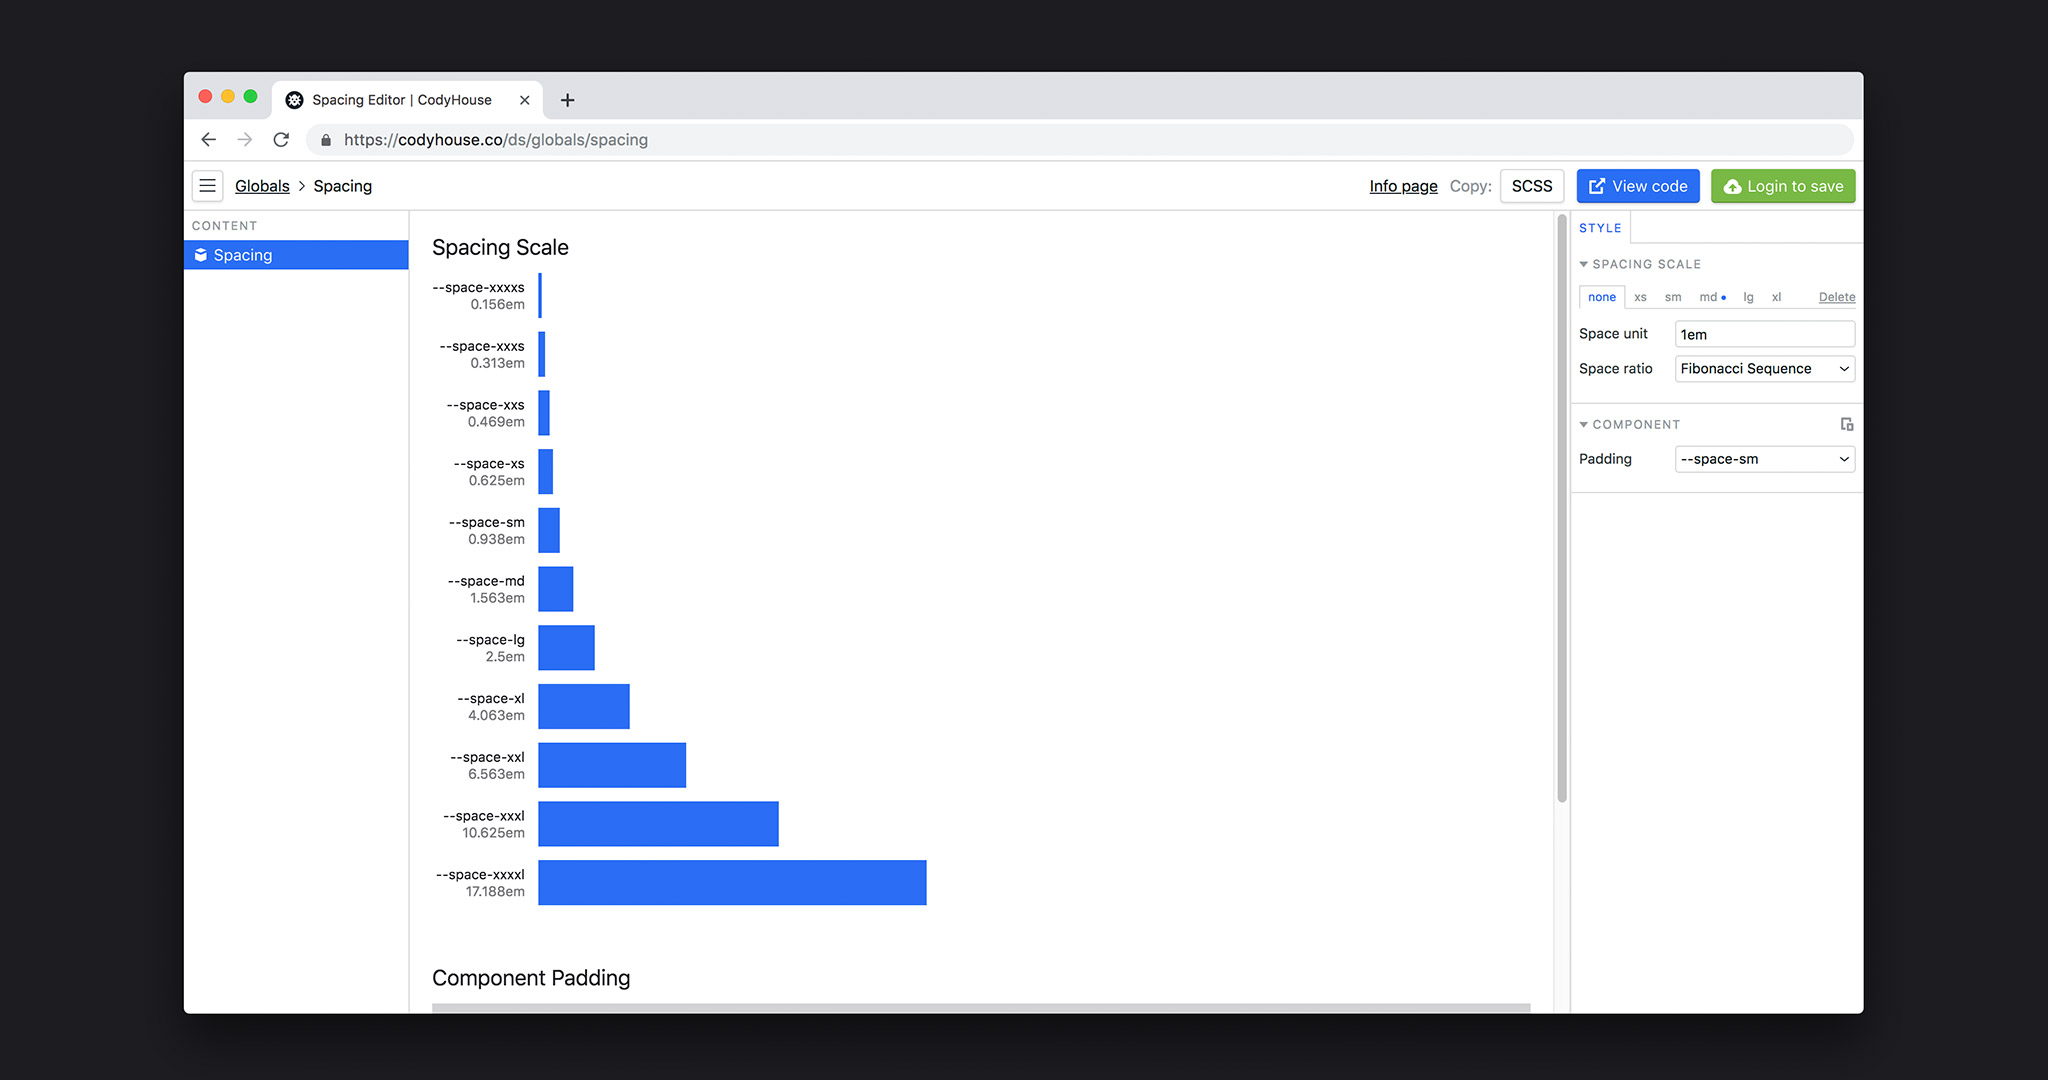This screenshot has width=2048, height=1080.
Task: Select the SCSS copy format tab
Action: tap(1531, 186)
